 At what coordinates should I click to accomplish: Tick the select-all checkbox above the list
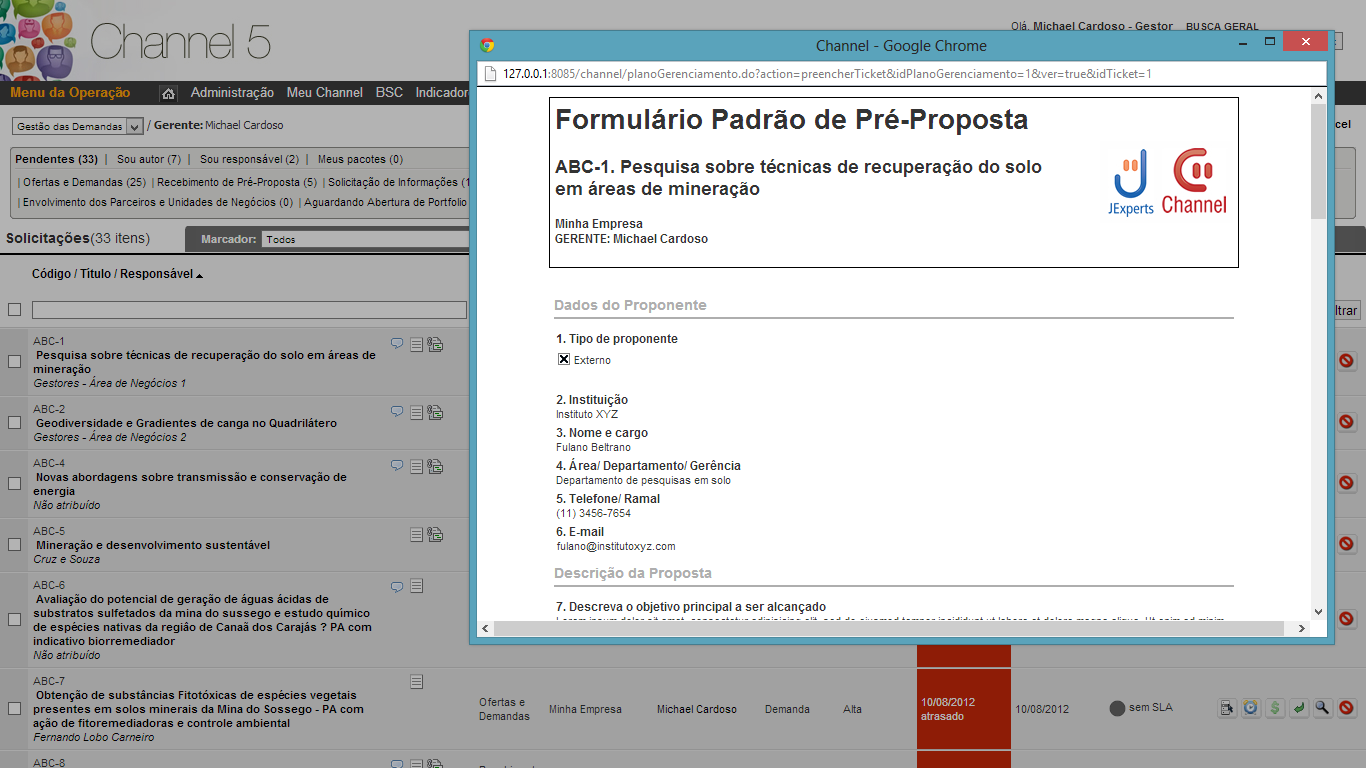tap(14, 310)
